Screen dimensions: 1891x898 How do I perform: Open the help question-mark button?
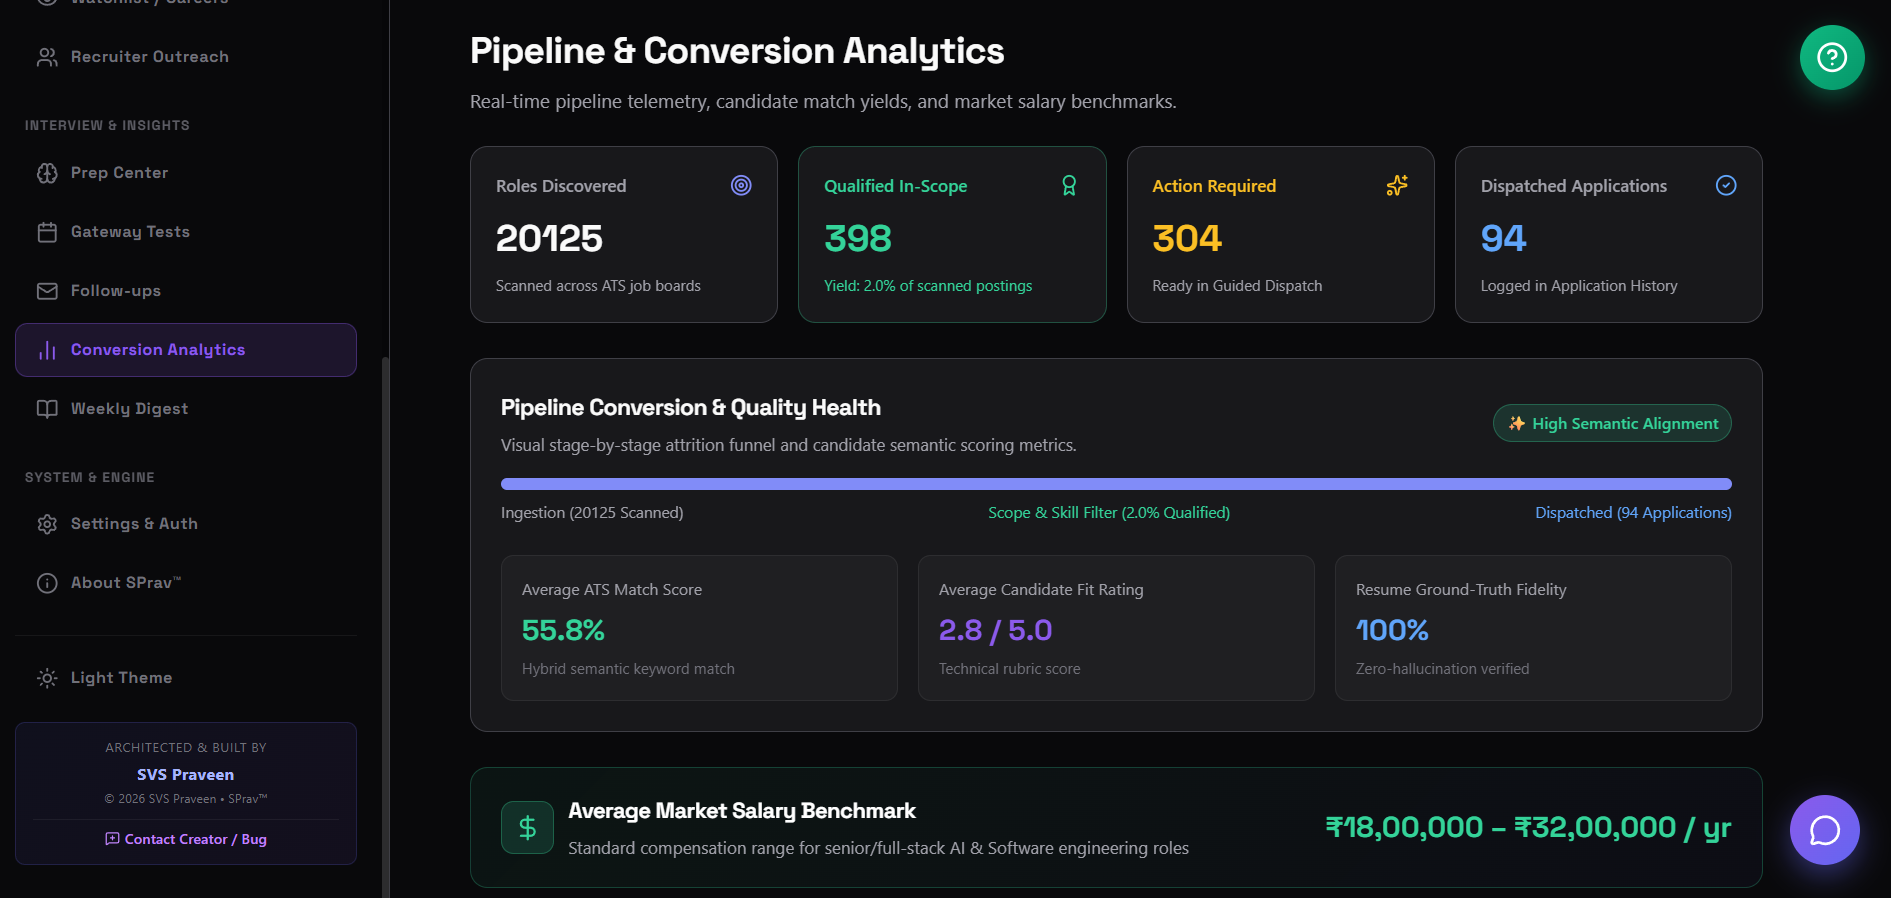point(1832,57)
